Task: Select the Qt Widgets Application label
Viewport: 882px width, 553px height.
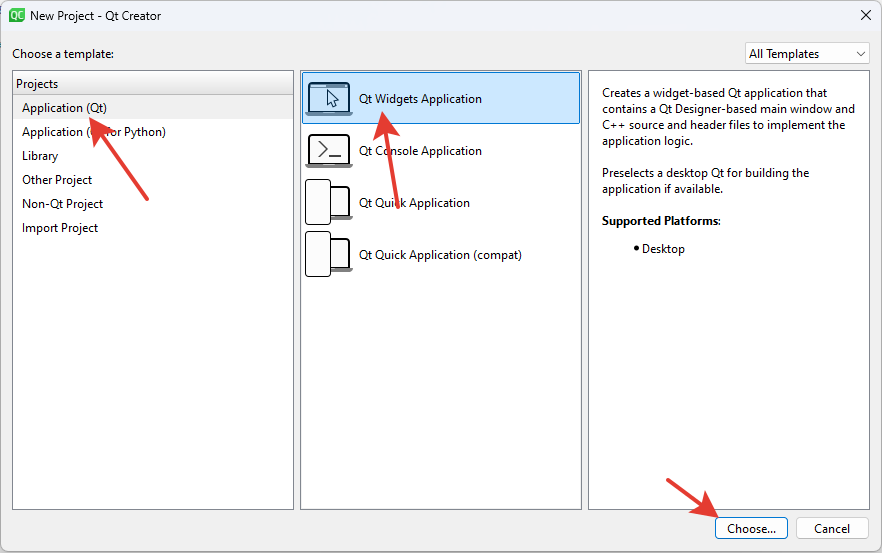Action: (x=420, y=98)
